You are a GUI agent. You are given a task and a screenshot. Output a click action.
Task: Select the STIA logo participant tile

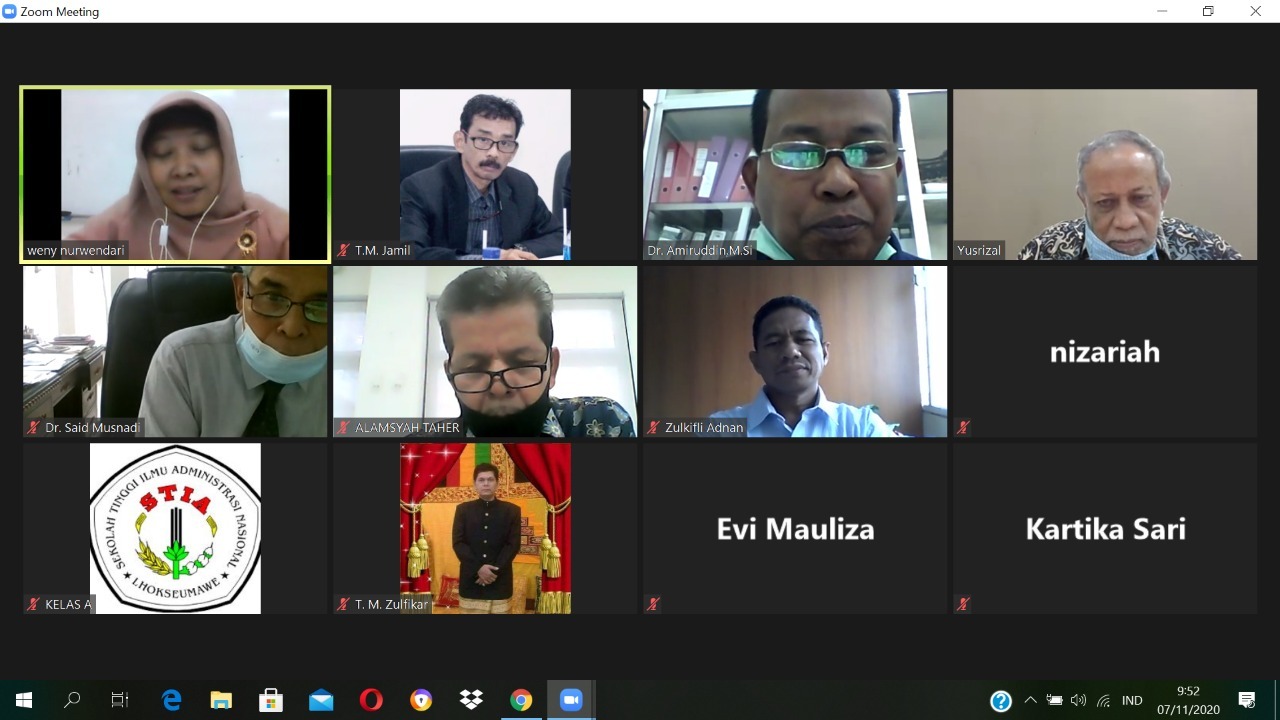point(175,528)
